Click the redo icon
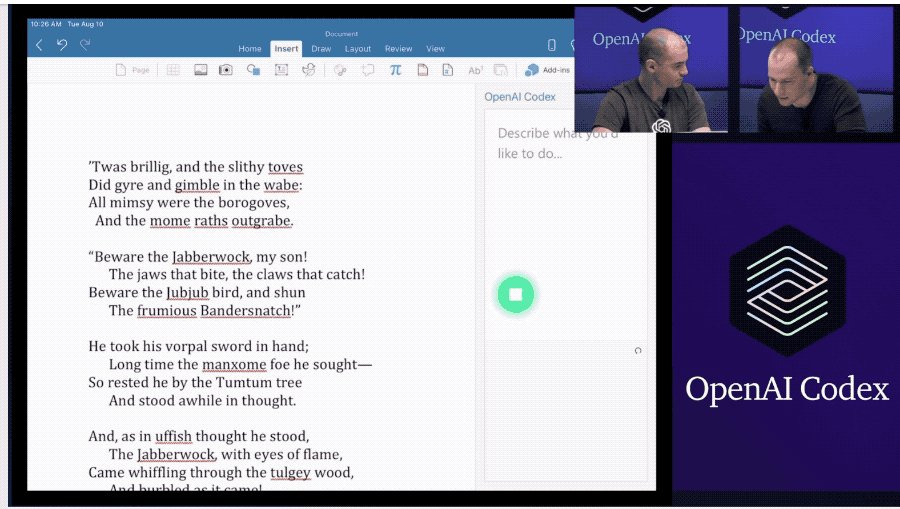 click(85, 45)
